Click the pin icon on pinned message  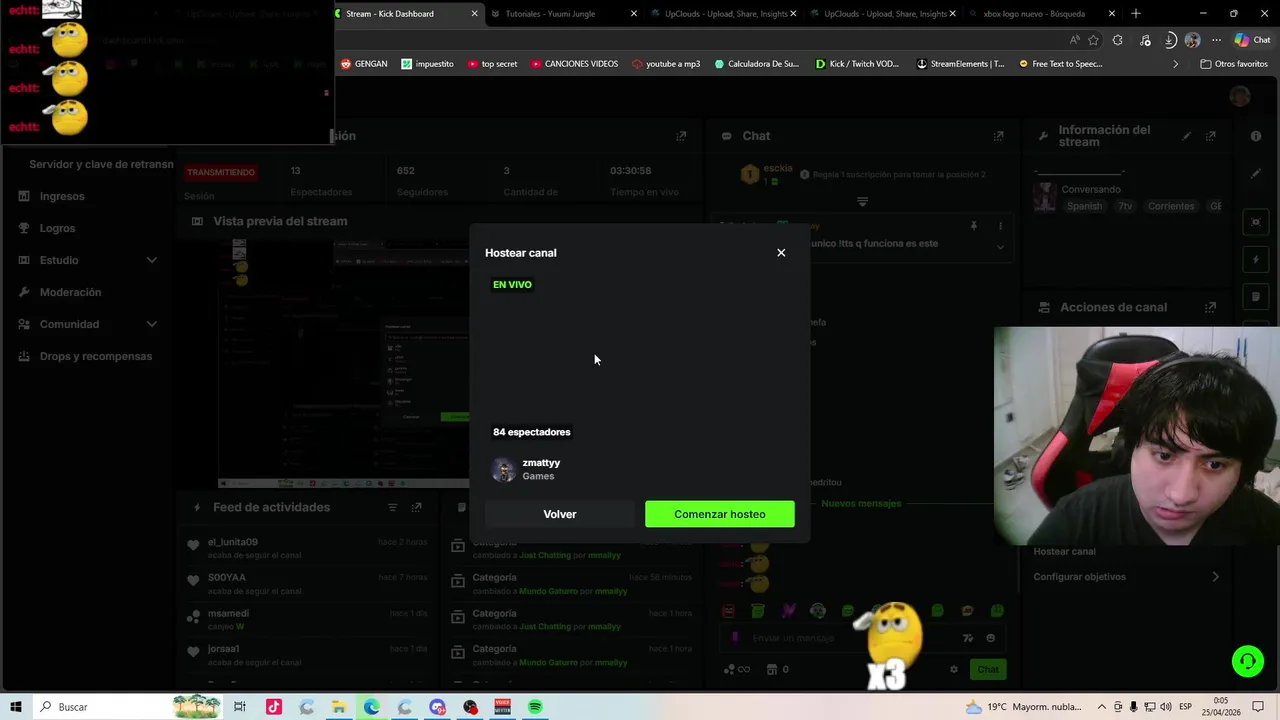(x=974, y=227)
